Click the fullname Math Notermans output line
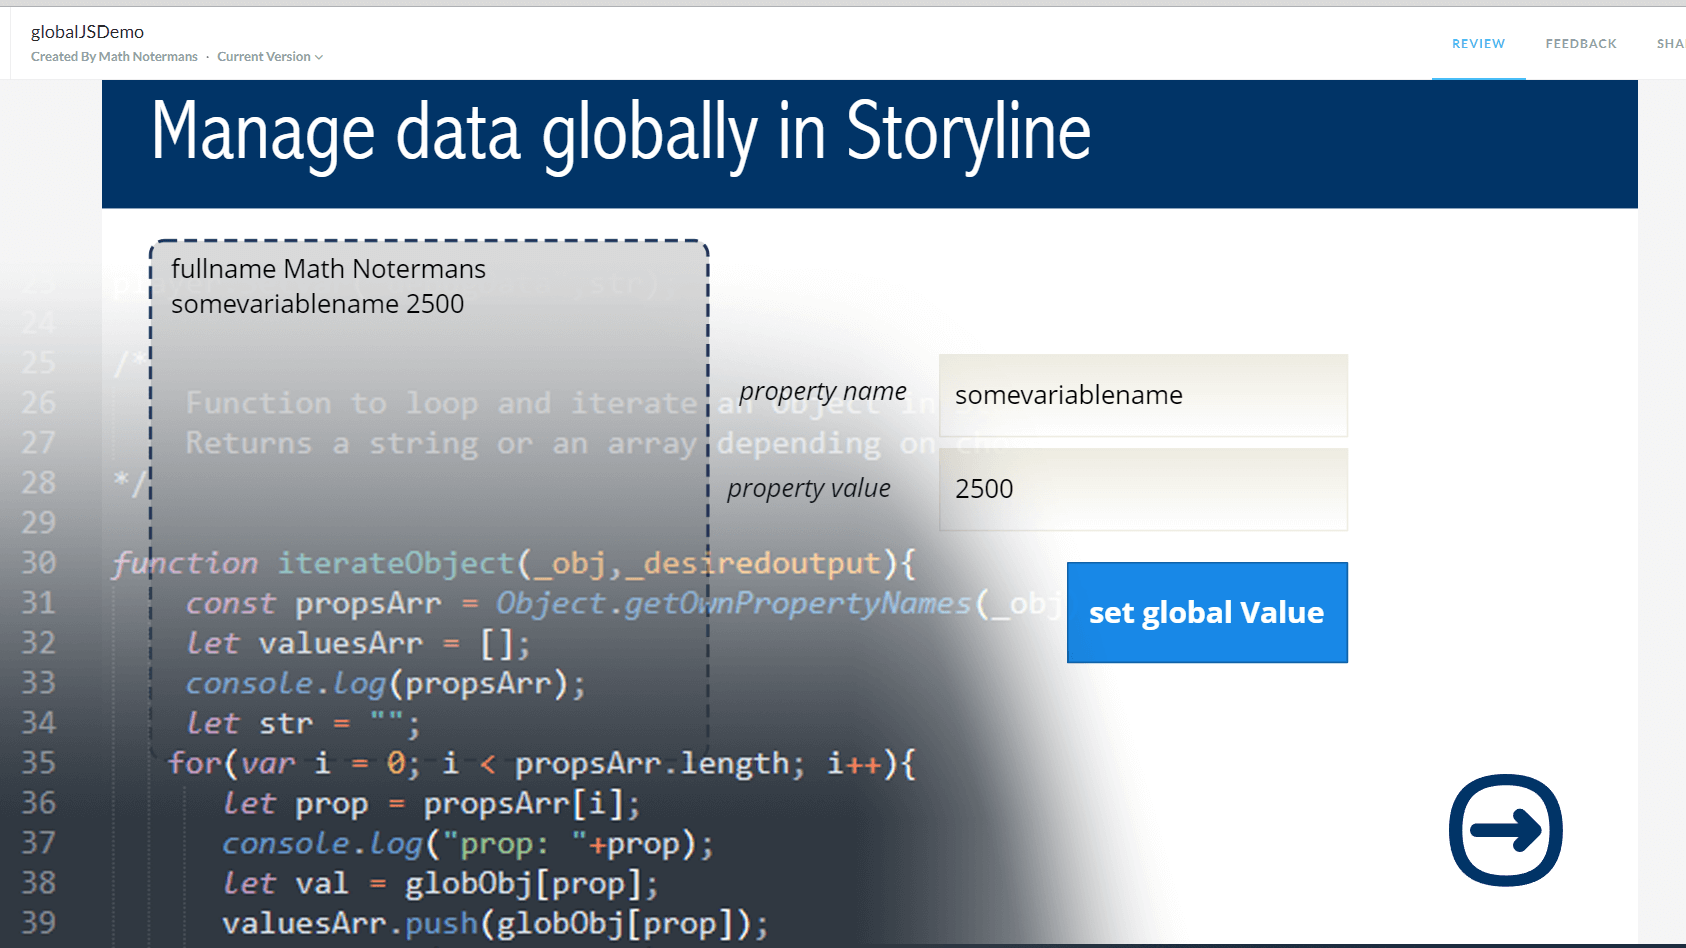 (328, 268)
